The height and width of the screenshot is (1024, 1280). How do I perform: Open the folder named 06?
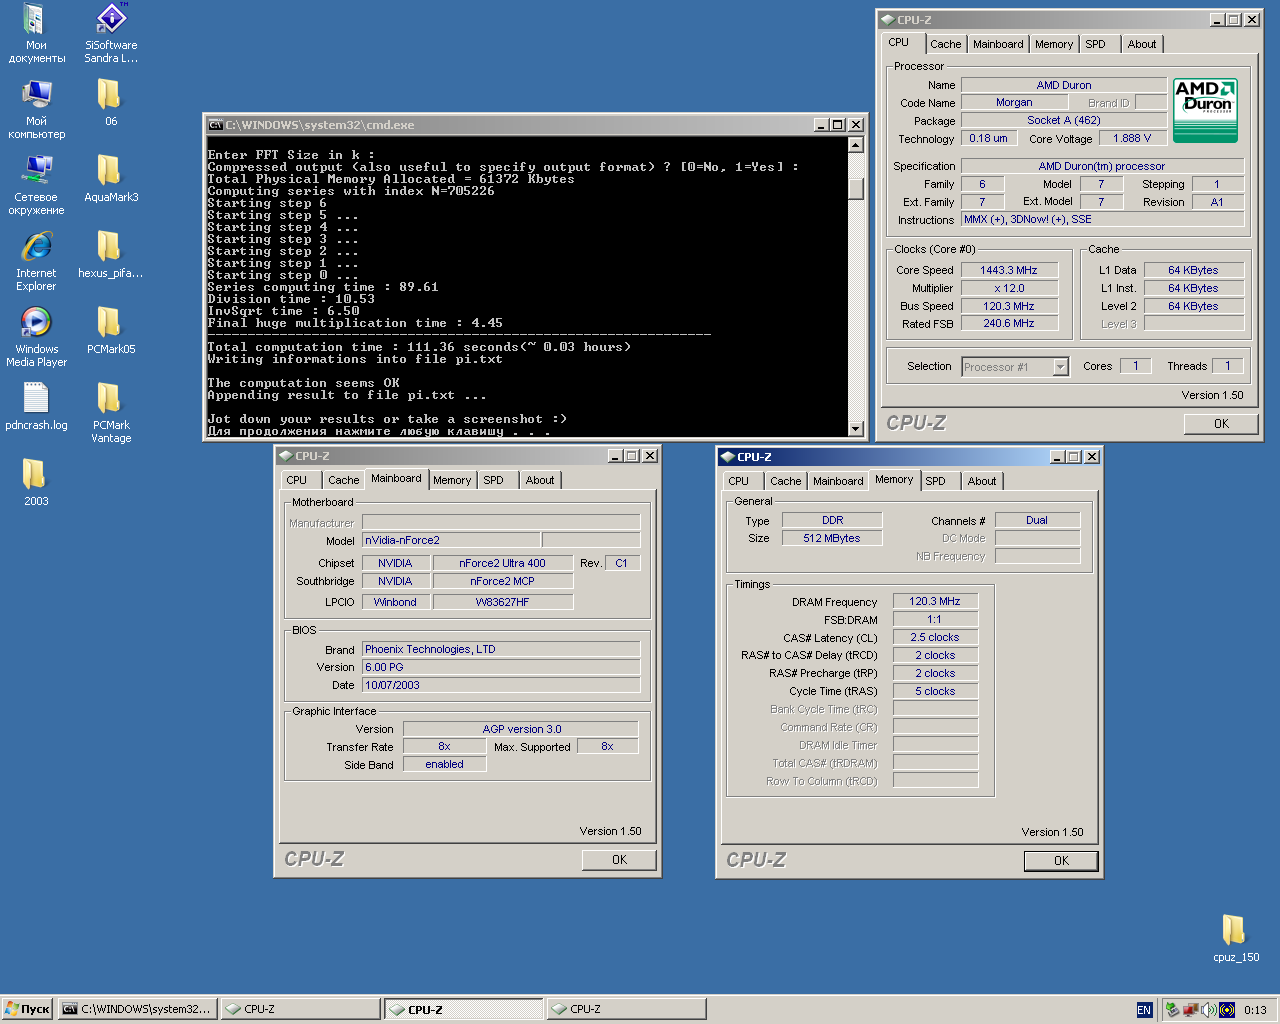[x=111, y=103]
